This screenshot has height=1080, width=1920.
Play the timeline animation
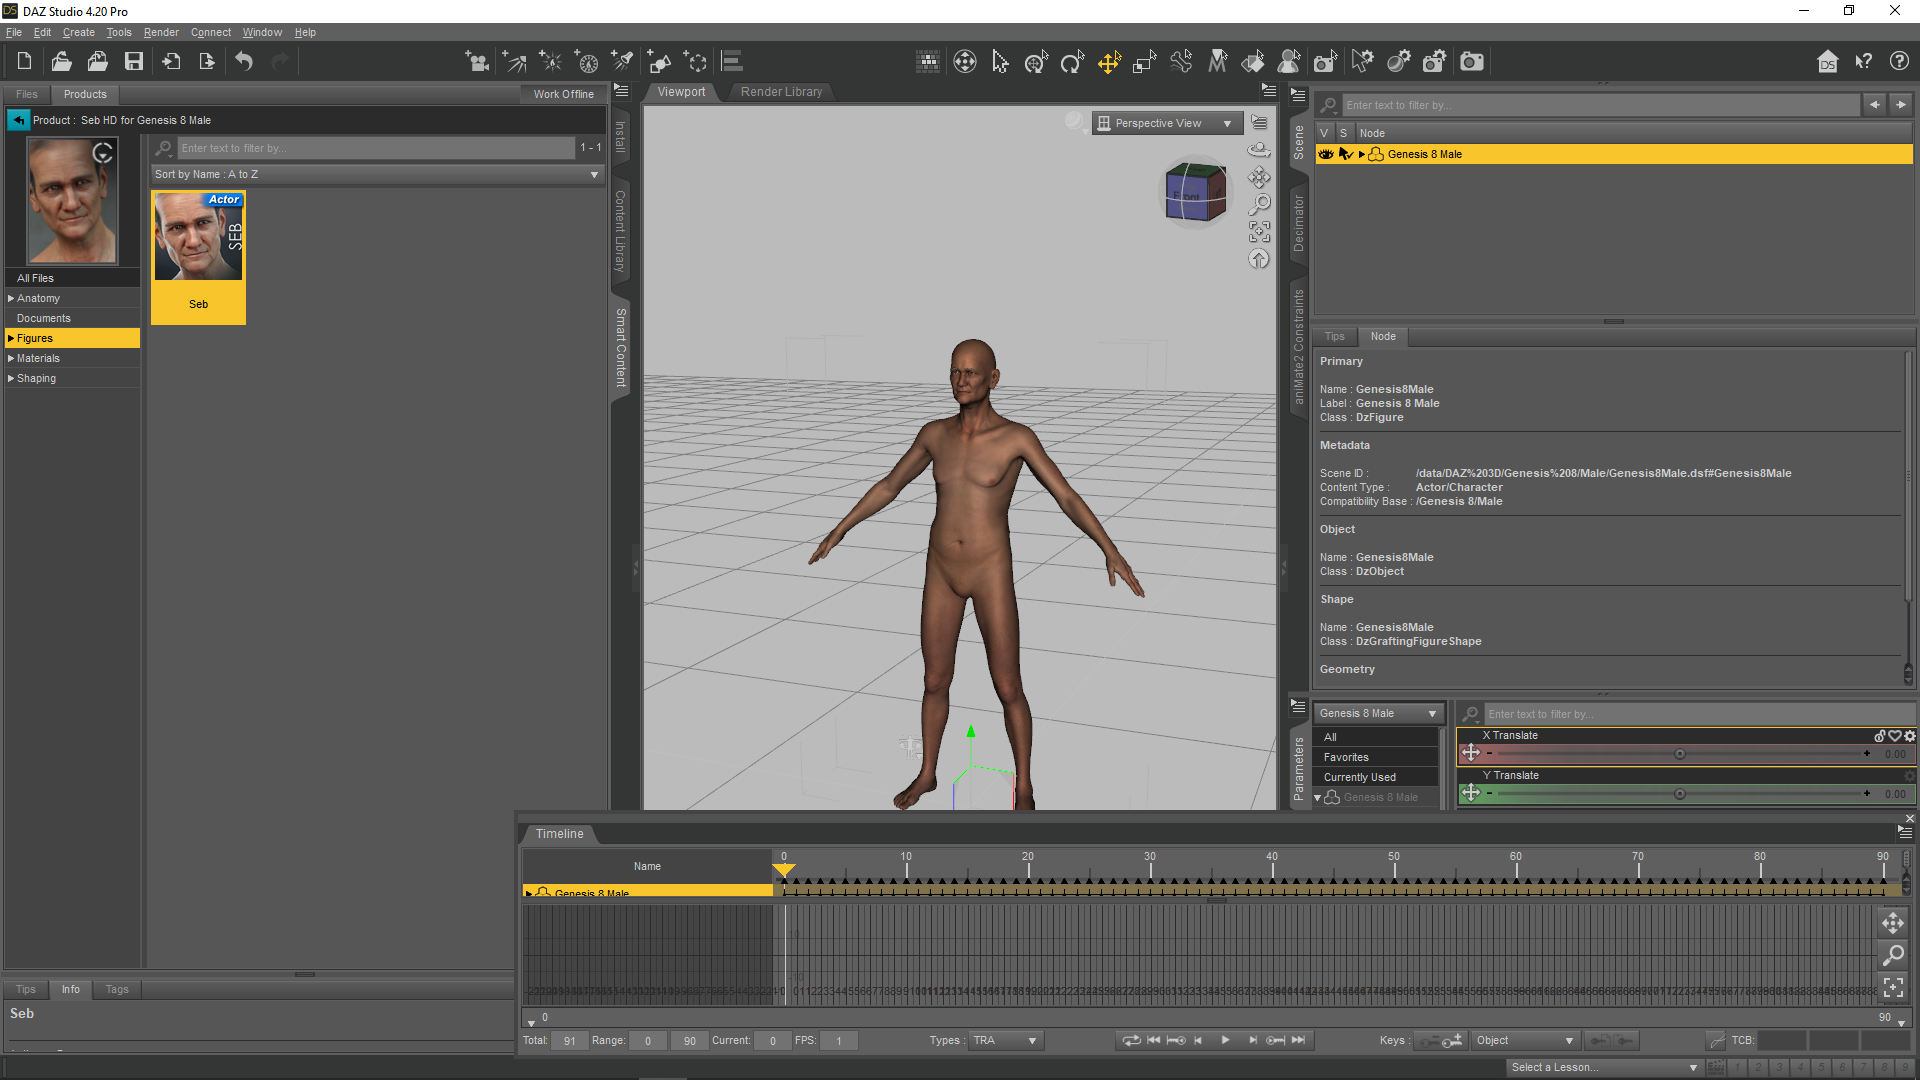1225,1041
